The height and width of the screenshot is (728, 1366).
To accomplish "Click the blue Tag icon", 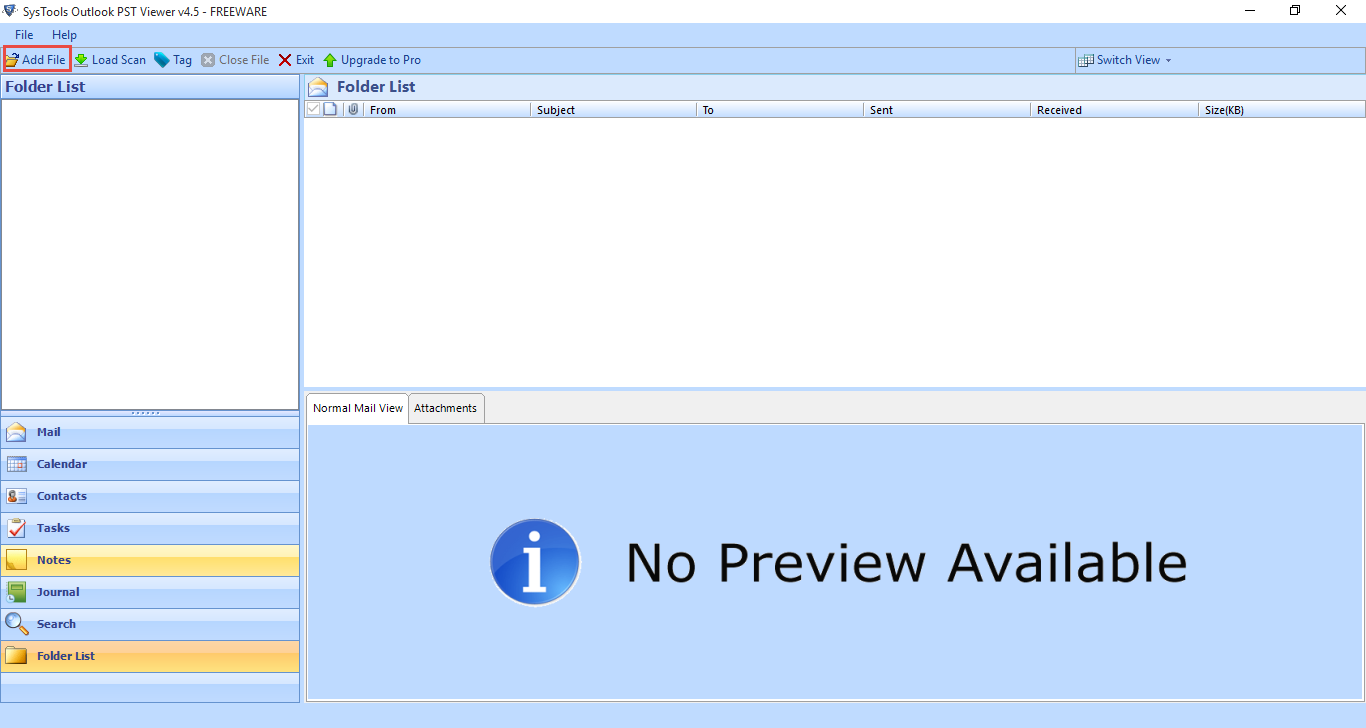I will tap(161, 60).
